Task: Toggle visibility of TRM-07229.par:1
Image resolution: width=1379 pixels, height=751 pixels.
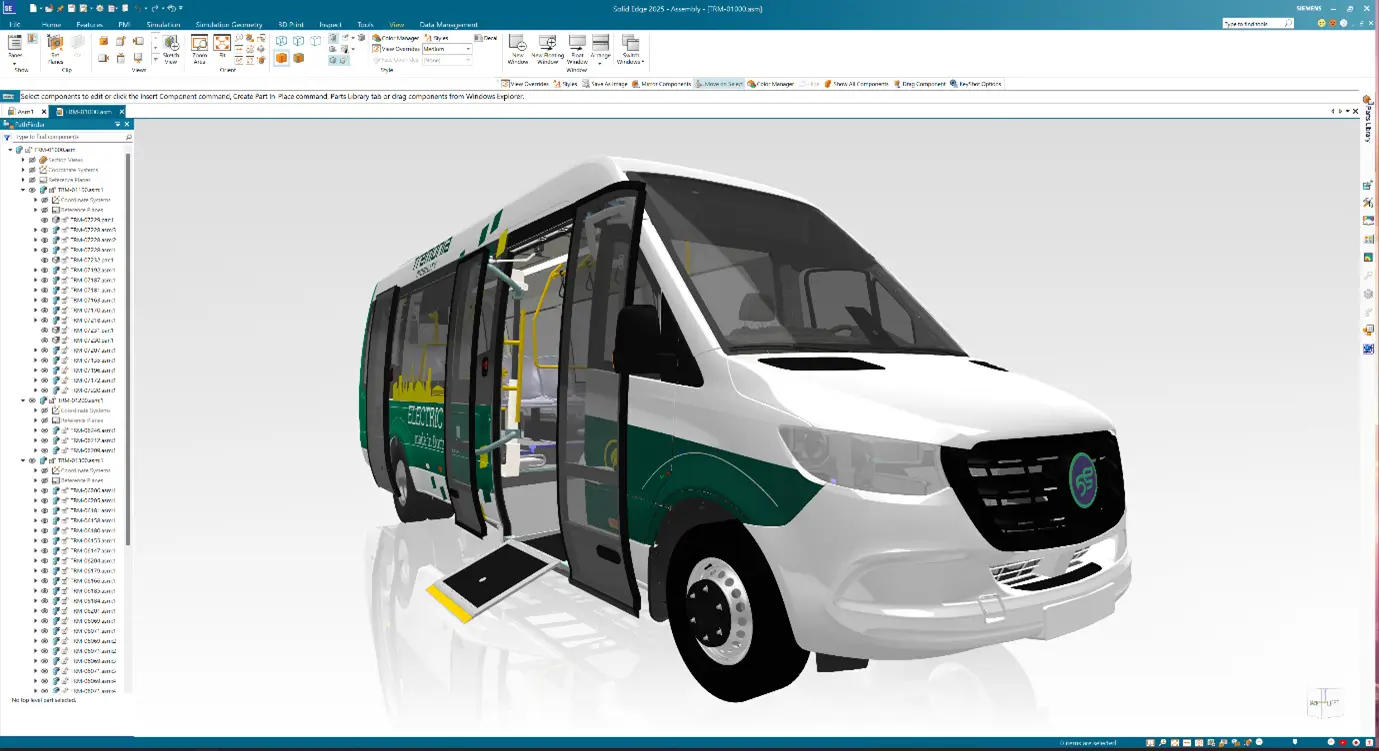Action: [44, 220]
